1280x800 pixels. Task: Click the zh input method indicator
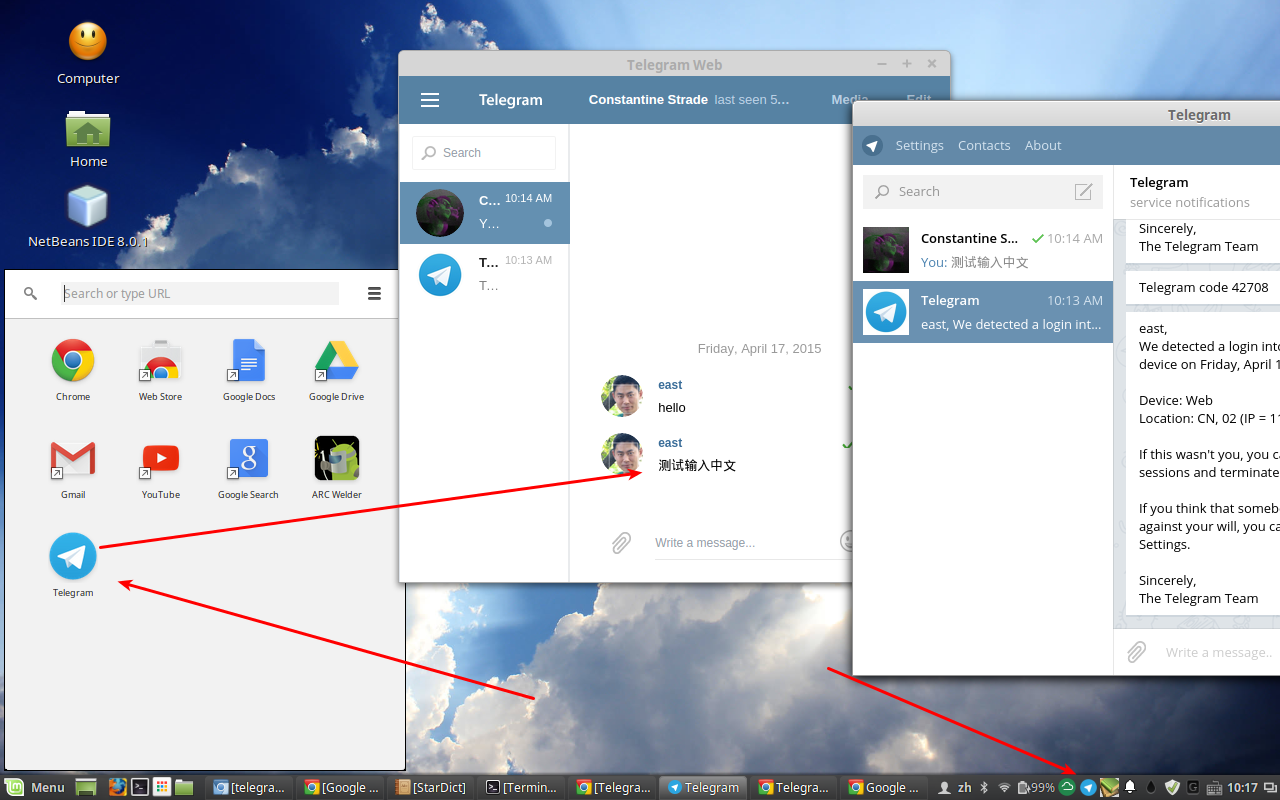965,787
